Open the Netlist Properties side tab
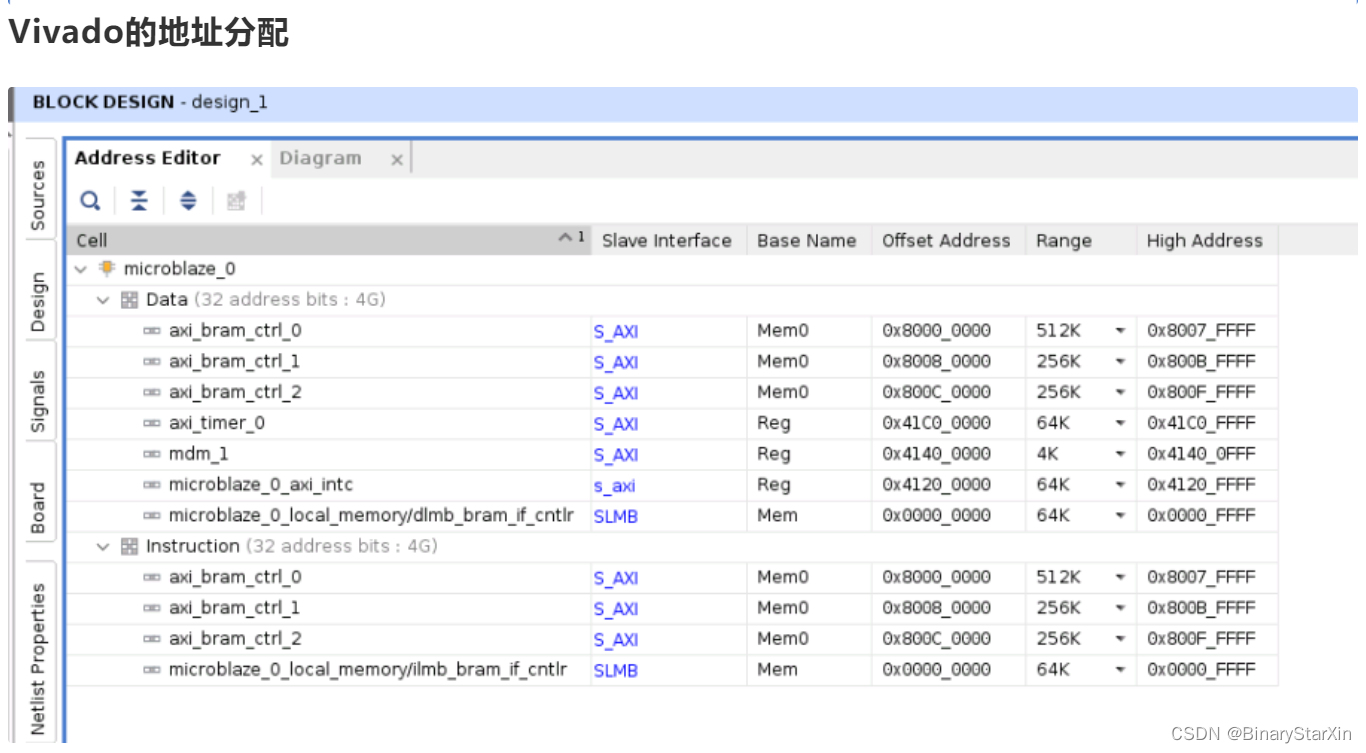This screenshot has height=753, width=1366. [x=38, y=659]
